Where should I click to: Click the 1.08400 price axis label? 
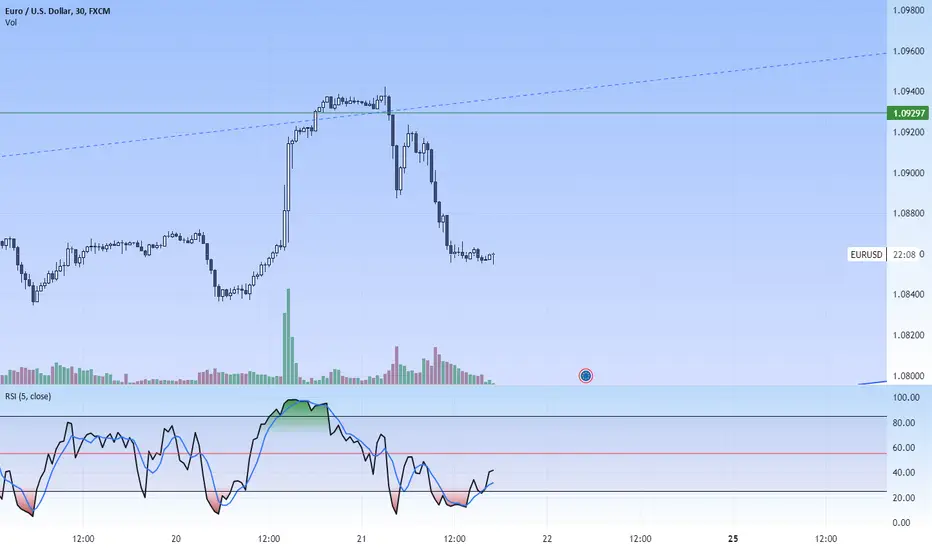pyautogui.click(x=908, y=294)
